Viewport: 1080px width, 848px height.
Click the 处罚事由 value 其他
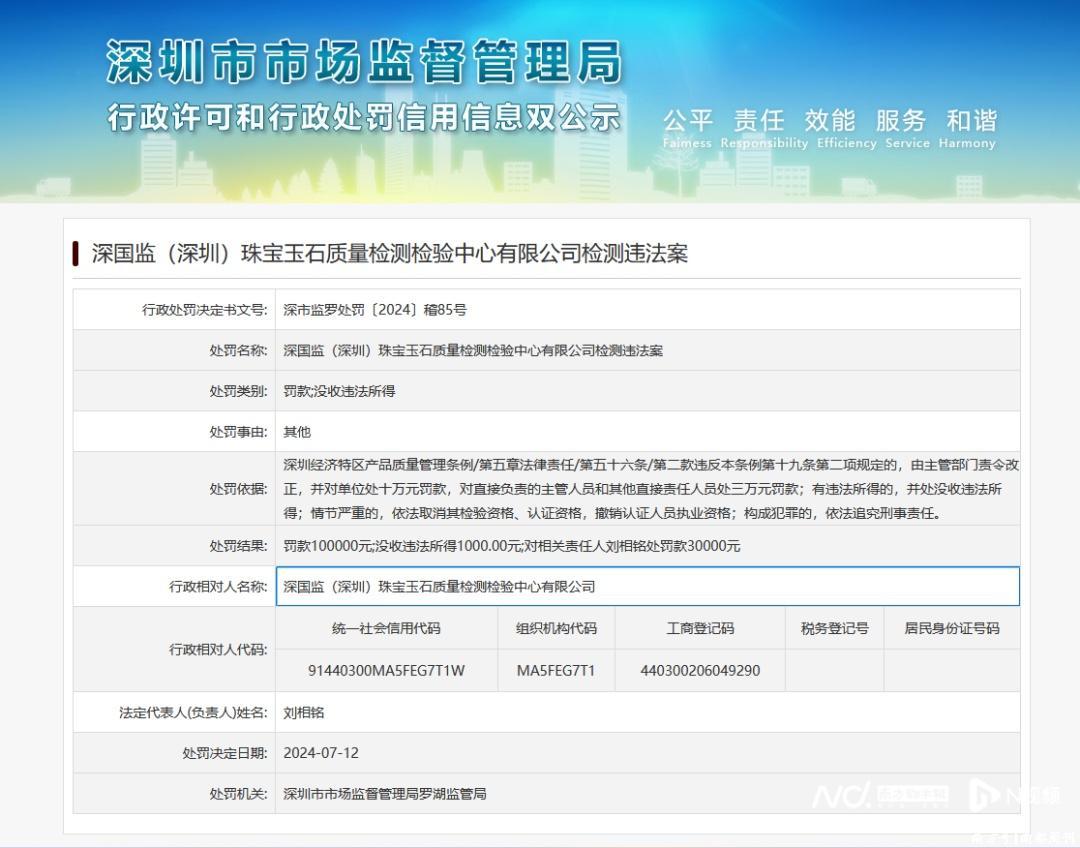[297, 432]
